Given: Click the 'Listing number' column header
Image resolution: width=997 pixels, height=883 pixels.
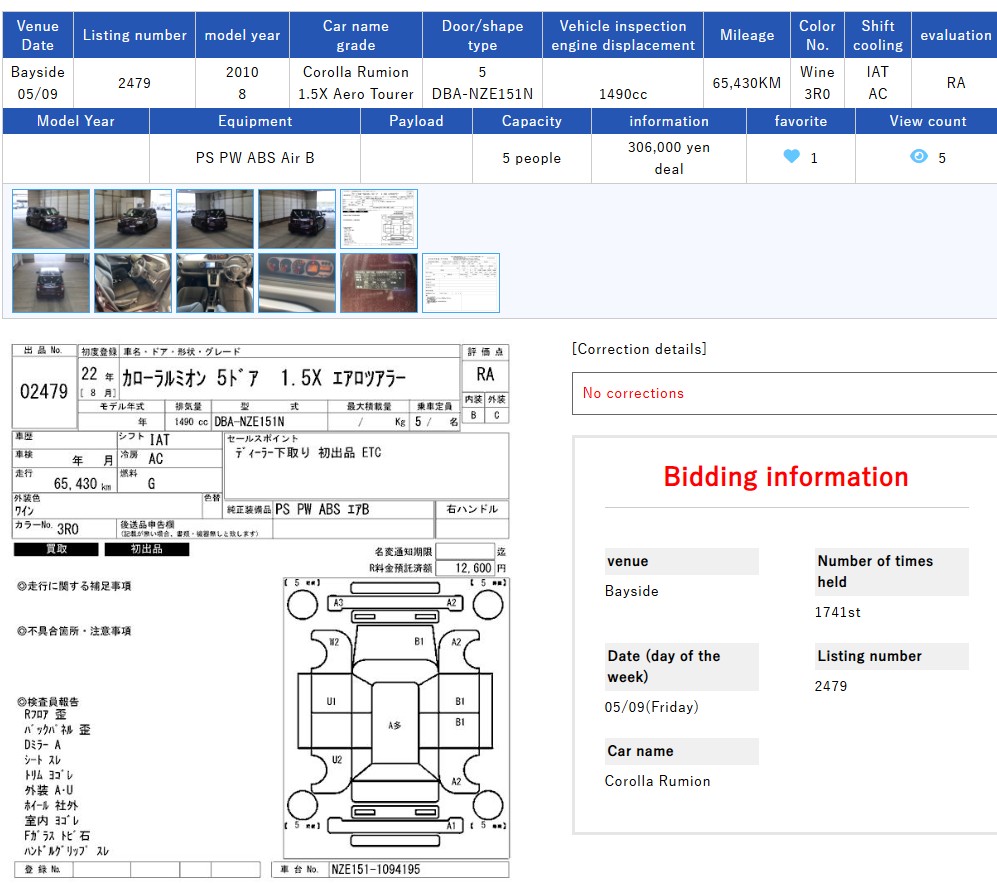Looking at the screenshot, I should 134,35.
